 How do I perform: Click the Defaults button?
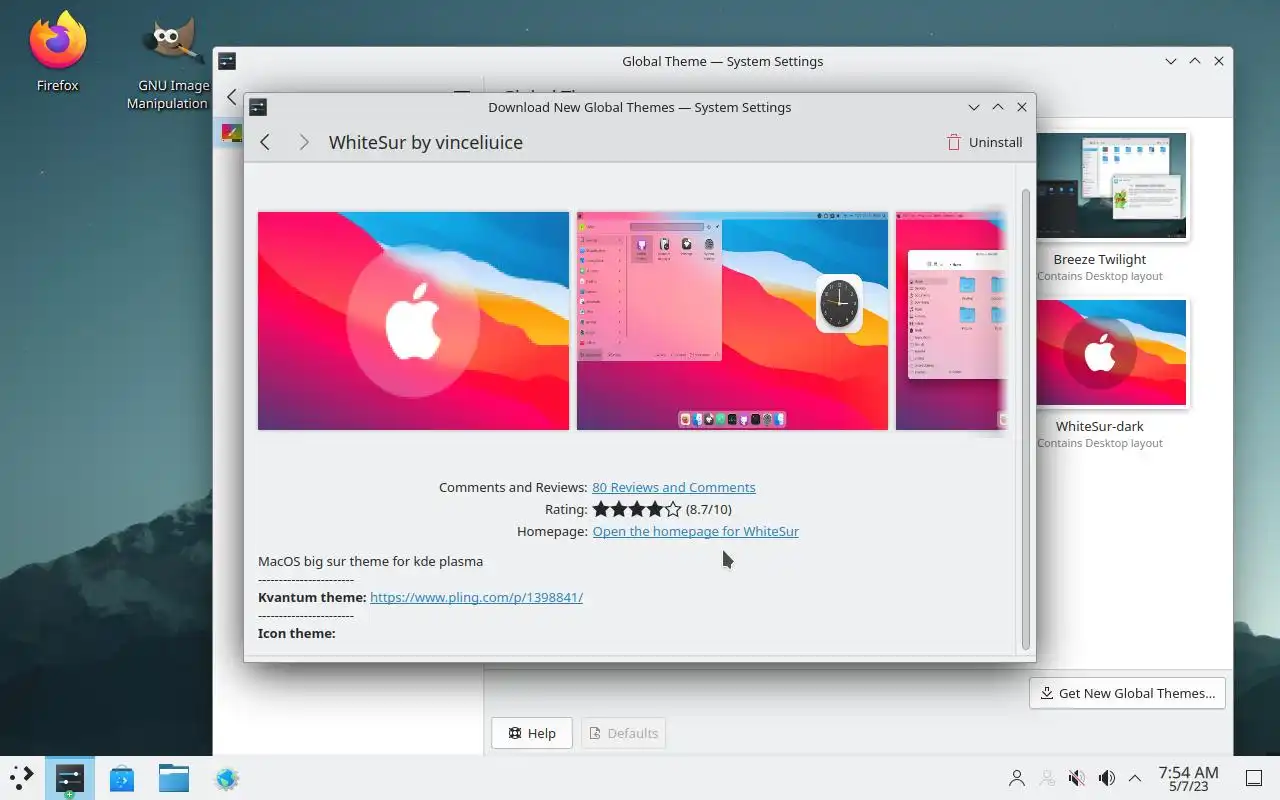tap(623, 733)
